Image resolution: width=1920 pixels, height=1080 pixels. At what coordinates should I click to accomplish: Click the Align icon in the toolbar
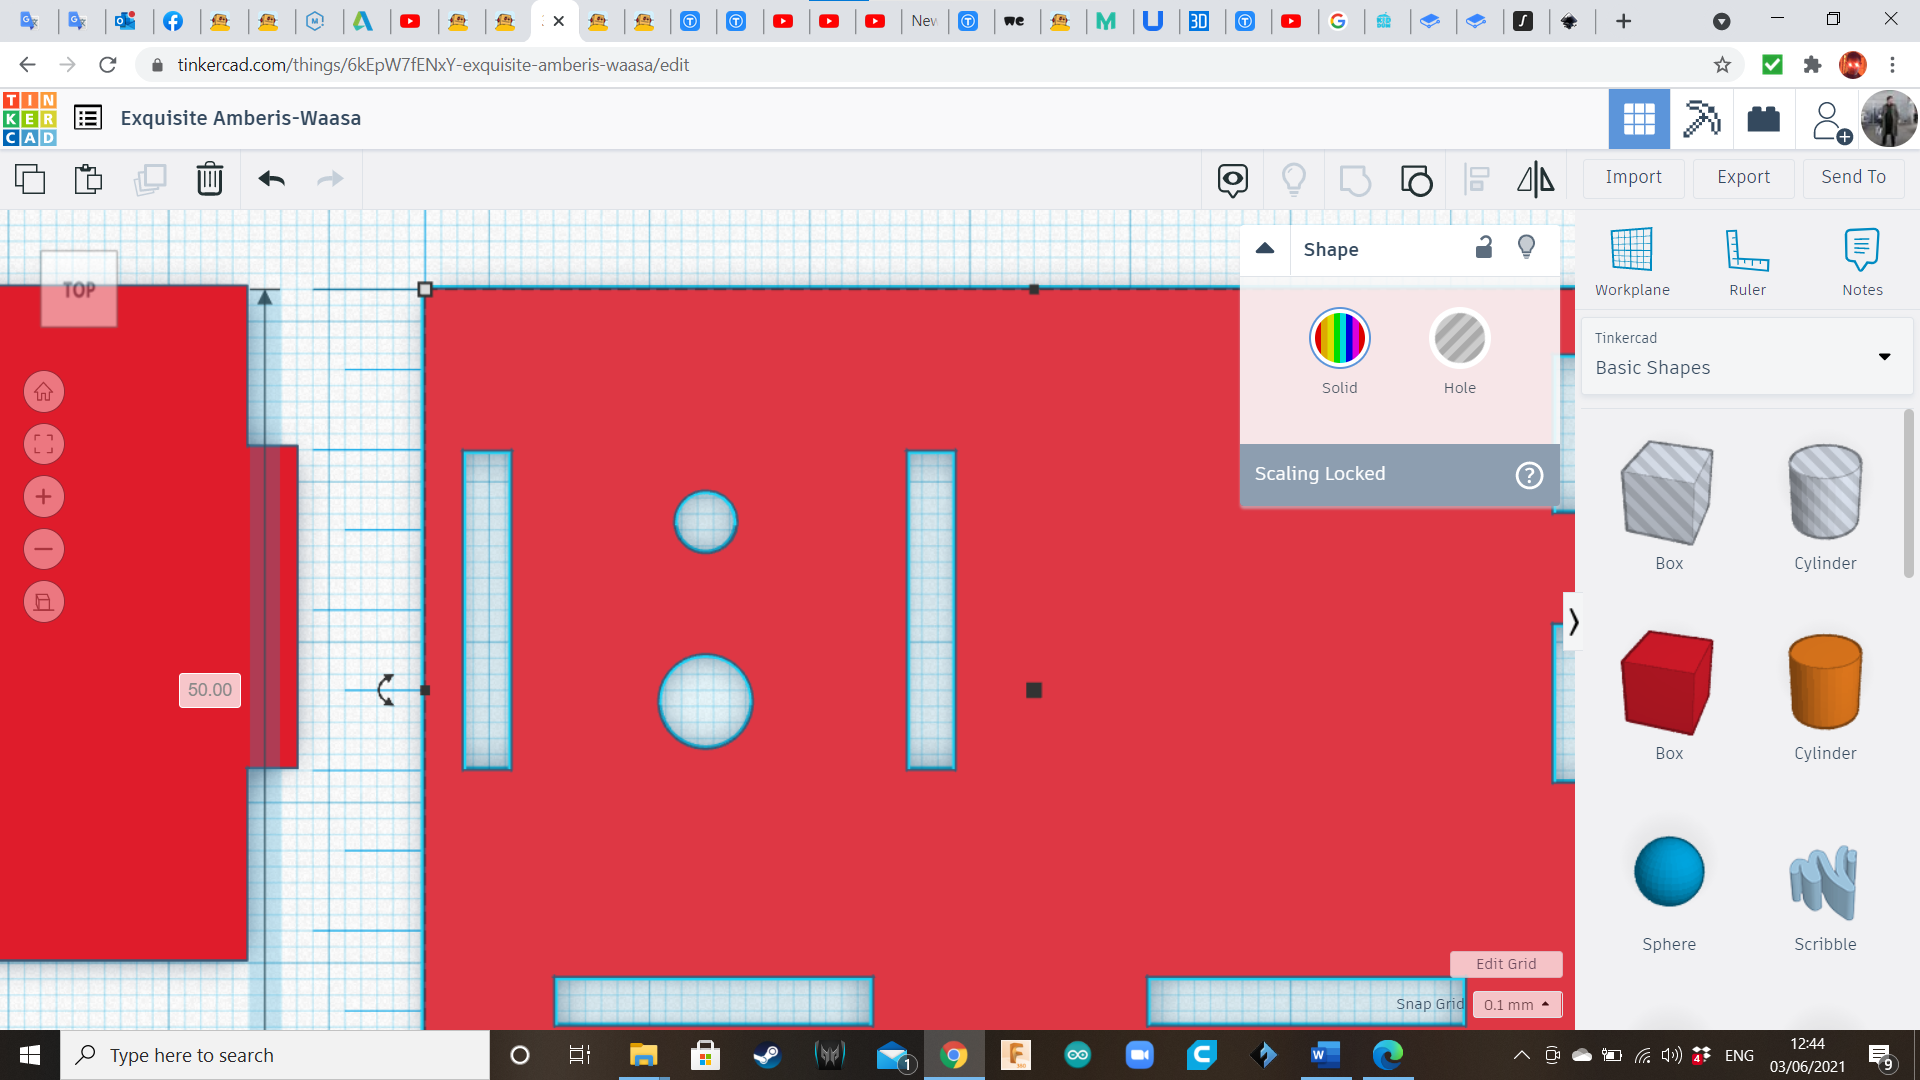1476,179
